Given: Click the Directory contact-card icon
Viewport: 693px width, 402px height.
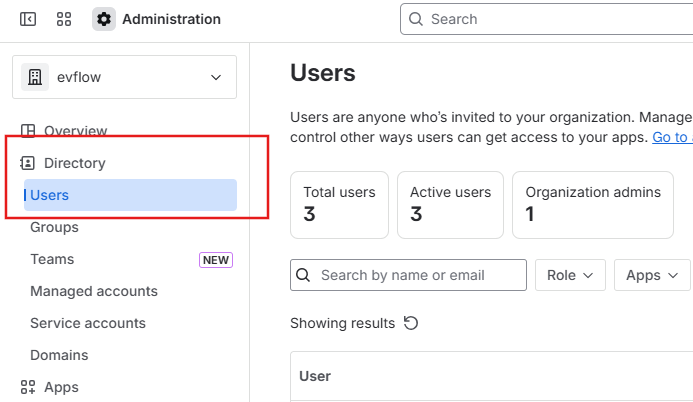Looking at the screenshot, I should 27,163.
